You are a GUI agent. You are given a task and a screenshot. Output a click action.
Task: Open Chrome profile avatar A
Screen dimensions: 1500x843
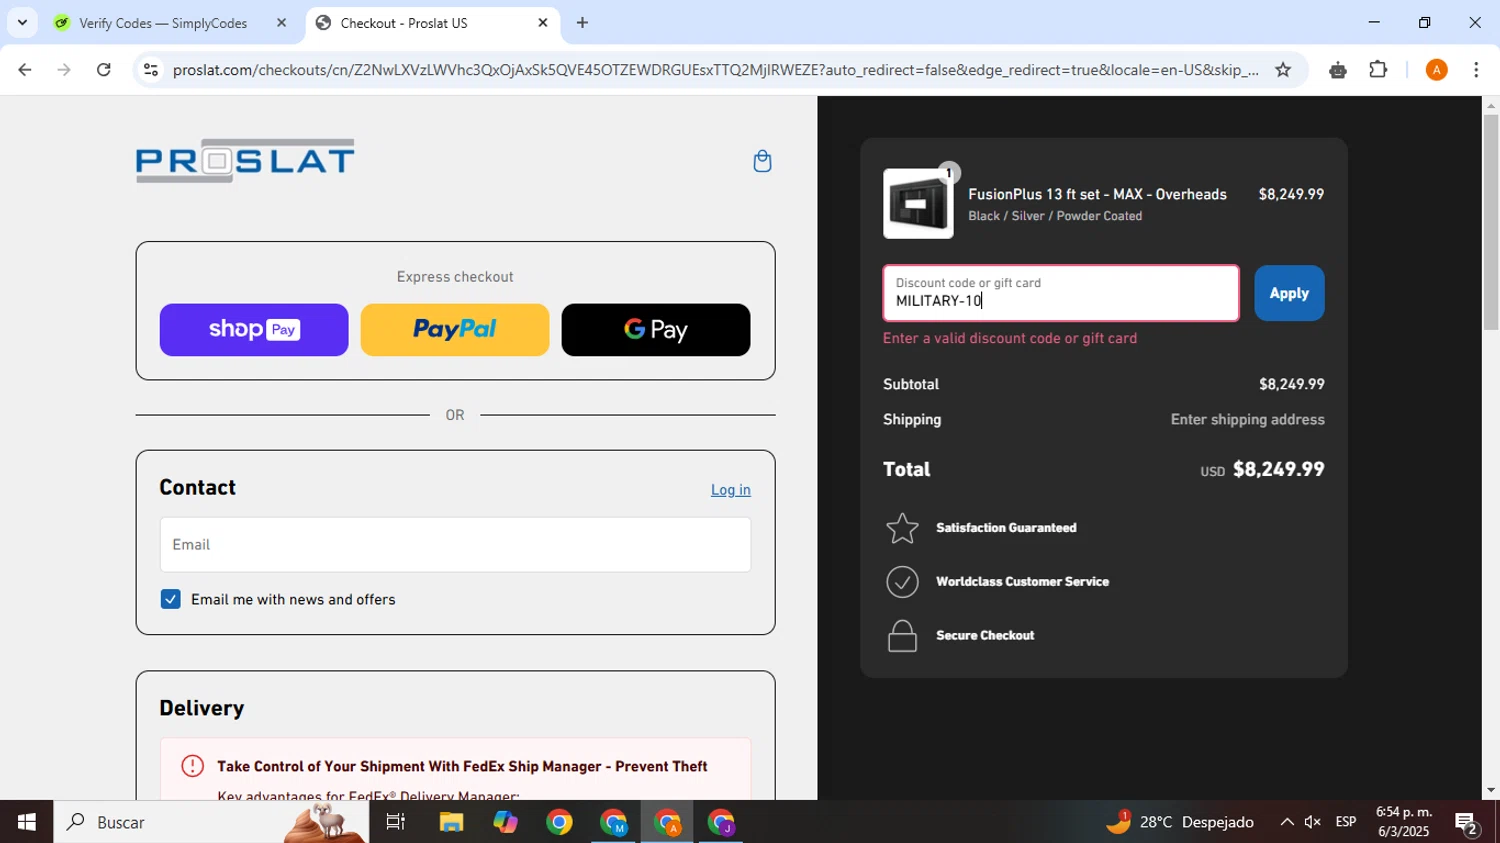(x=1436, y=70)
